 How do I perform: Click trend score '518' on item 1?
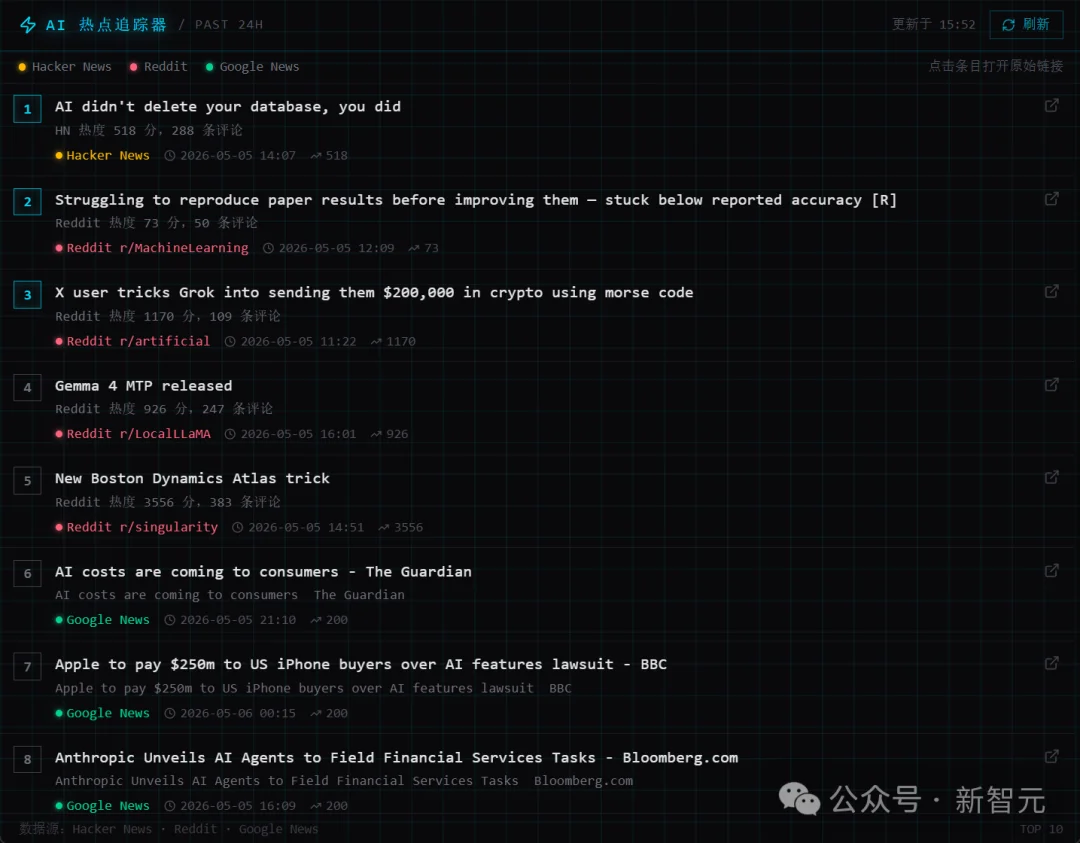click(329, 156)
